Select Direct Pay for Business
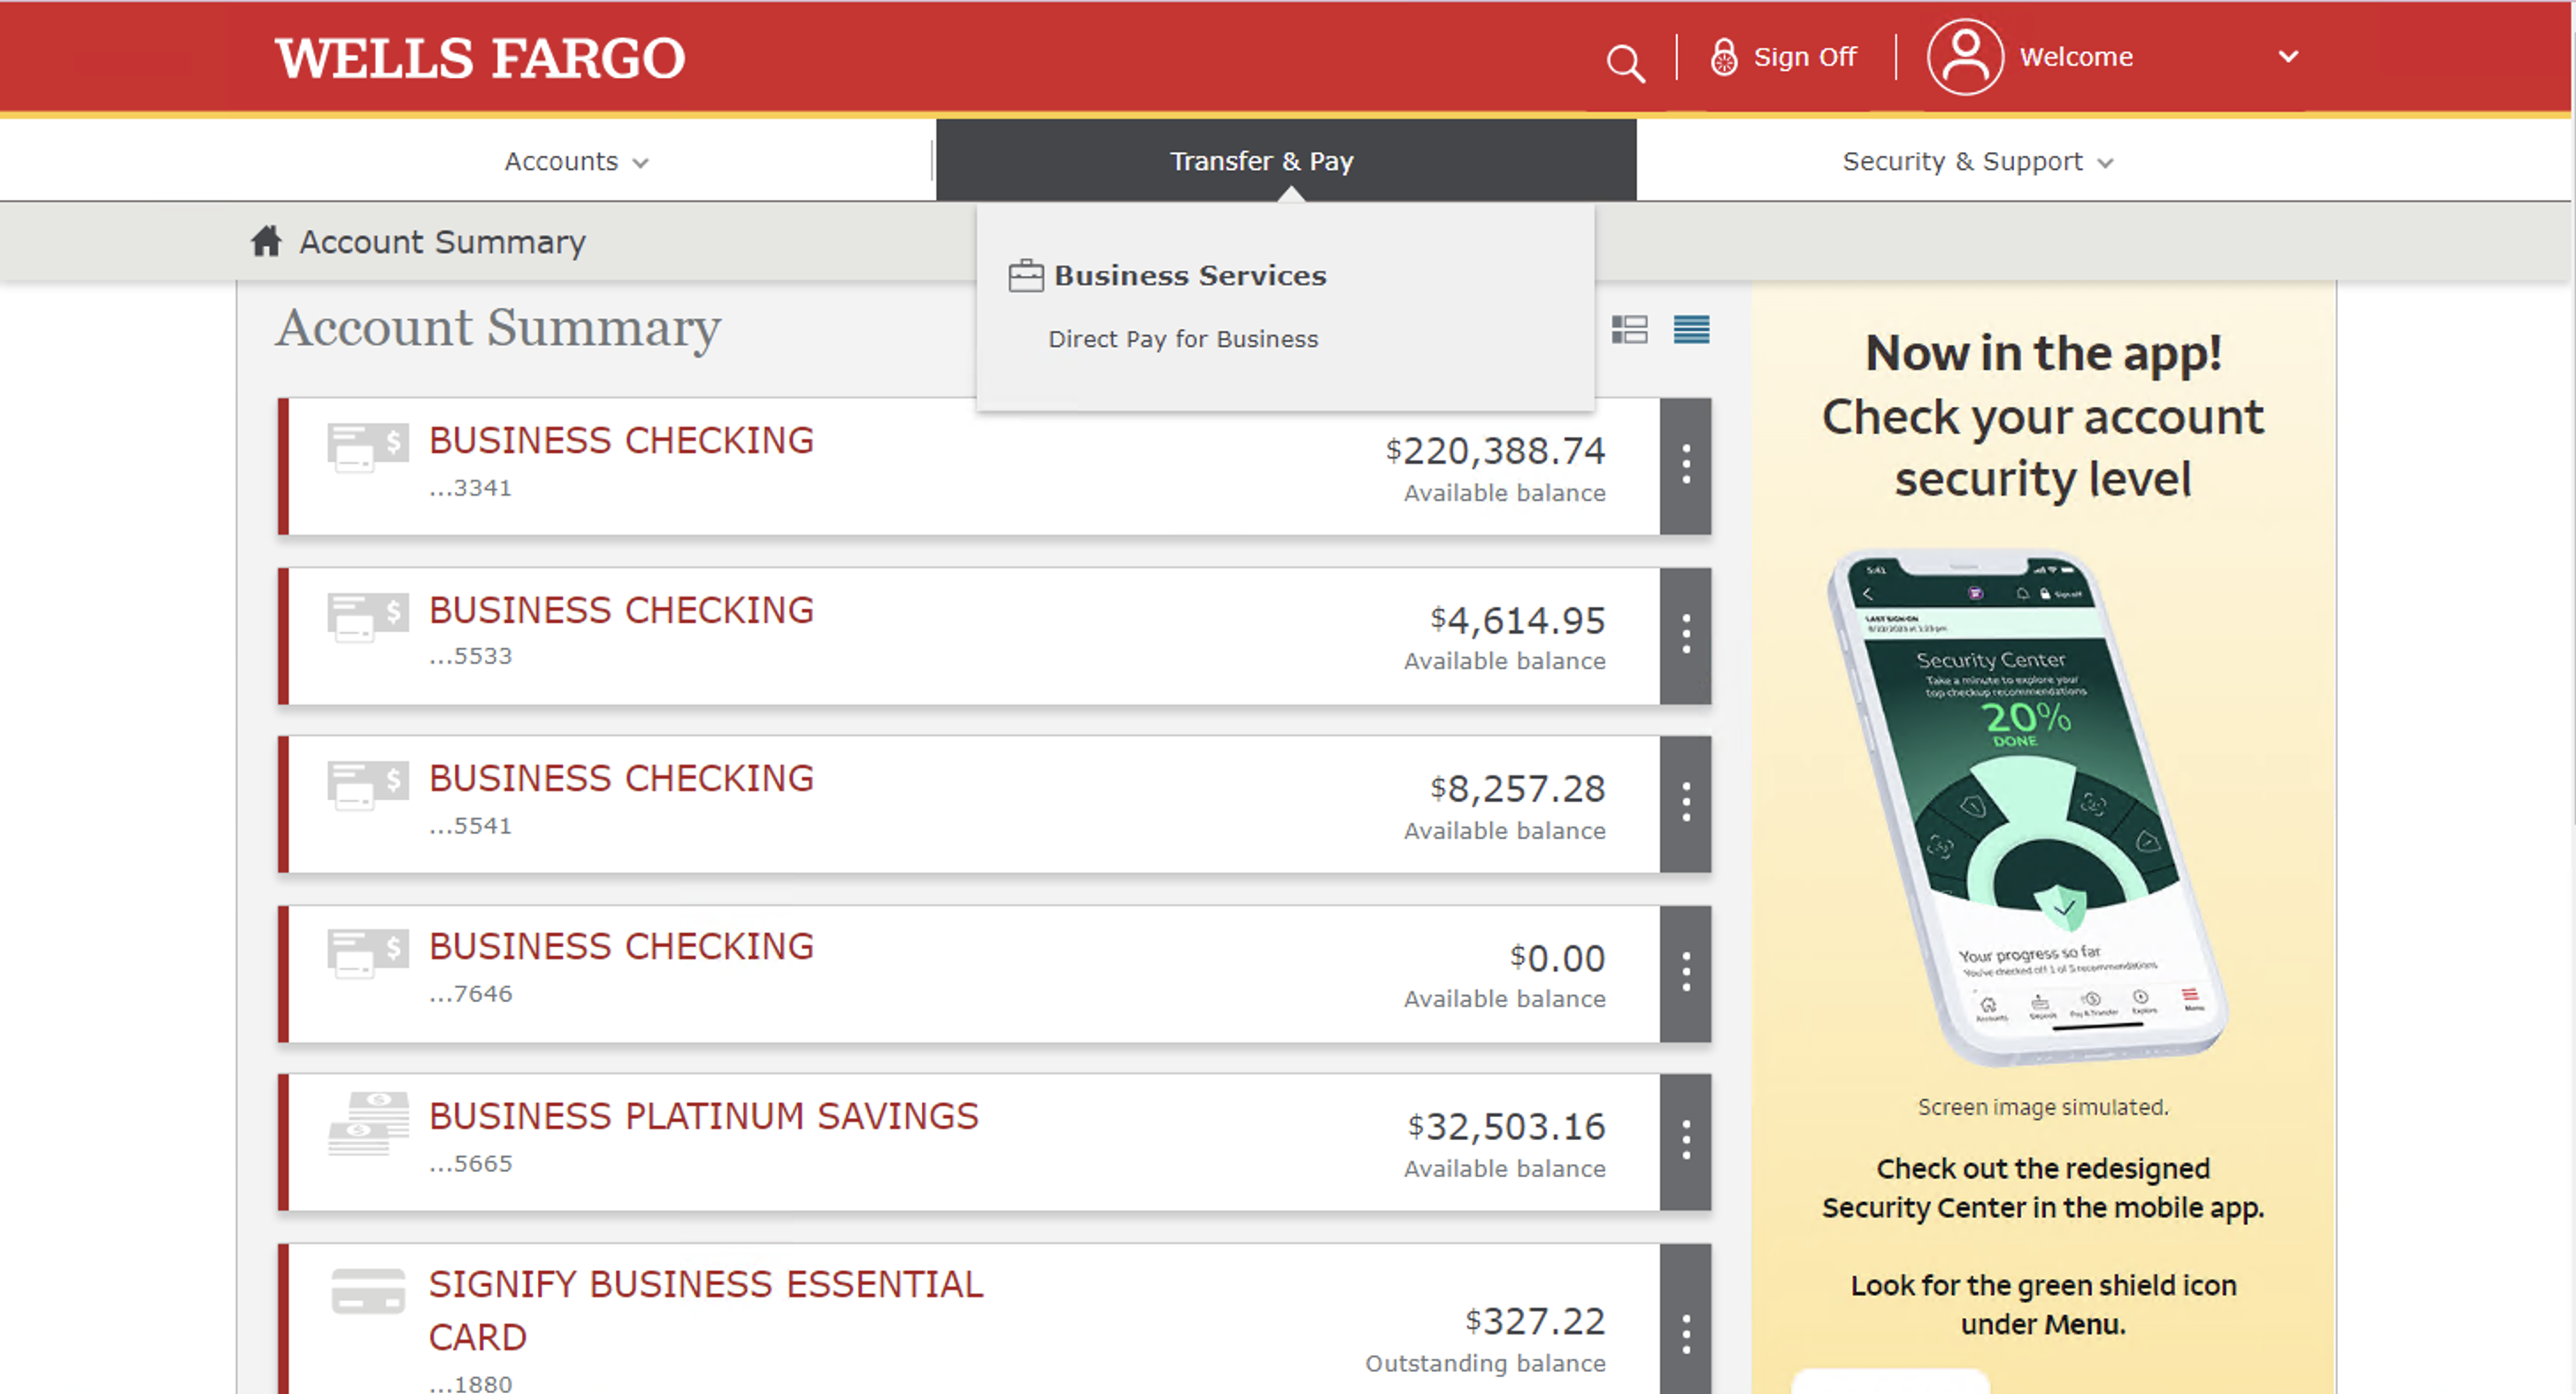This screenshot has height=1394, width=2576. (x=1183, y=339)
